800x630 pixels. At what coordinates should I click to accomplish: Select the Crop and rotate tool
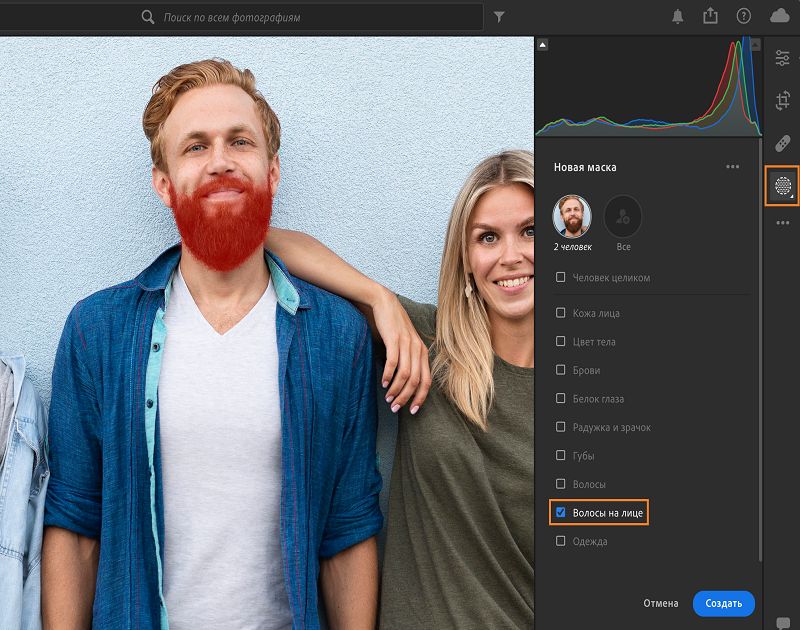click(x=783, y=100)
